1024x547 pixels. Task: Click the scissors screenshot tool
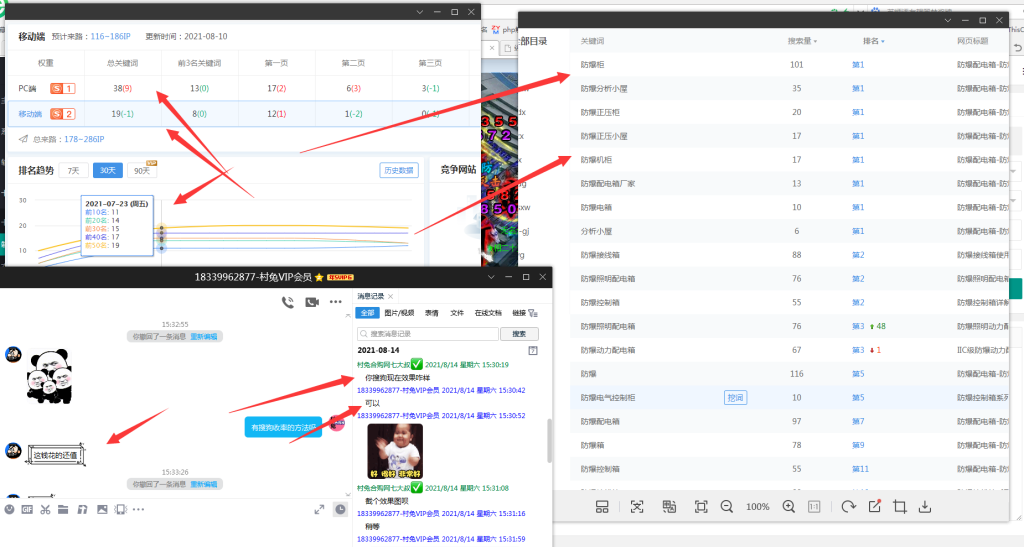click(46, 509)
